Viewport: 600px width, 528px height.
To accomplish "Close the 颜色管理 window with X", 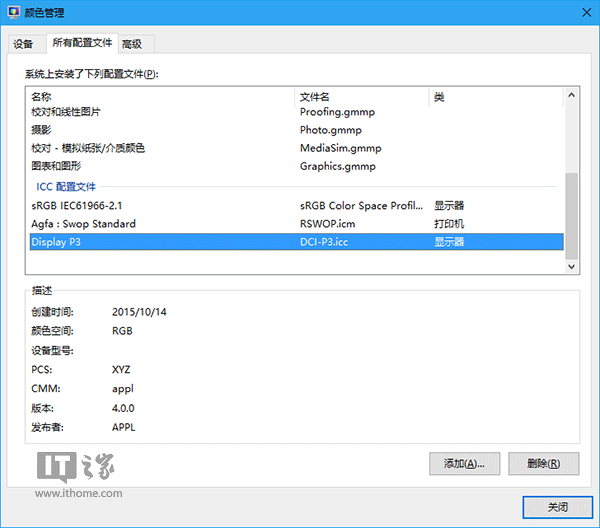I will click(586, 13).
